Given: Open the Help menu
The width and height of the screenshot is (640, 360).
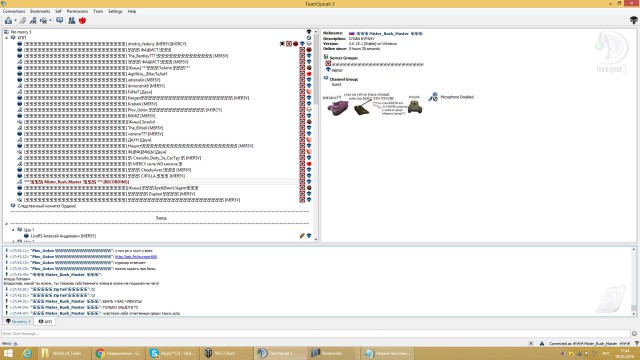Looking at the screenshot, I should 131,11.
